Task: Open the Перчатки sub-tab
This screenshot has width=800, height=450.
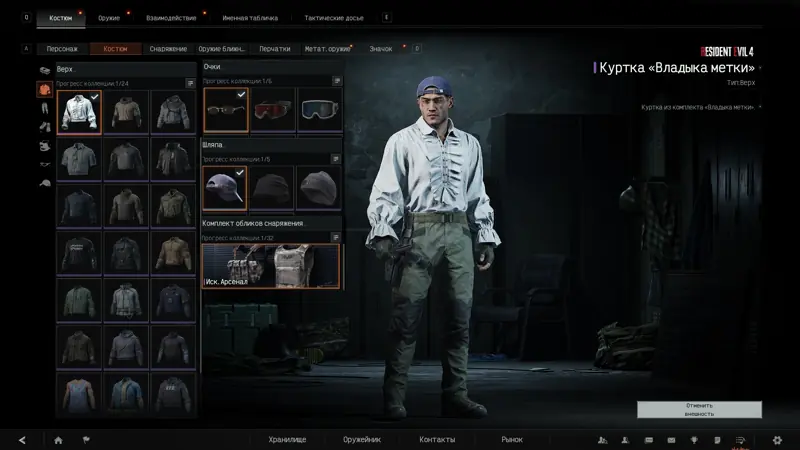Action: pos(274,49)
